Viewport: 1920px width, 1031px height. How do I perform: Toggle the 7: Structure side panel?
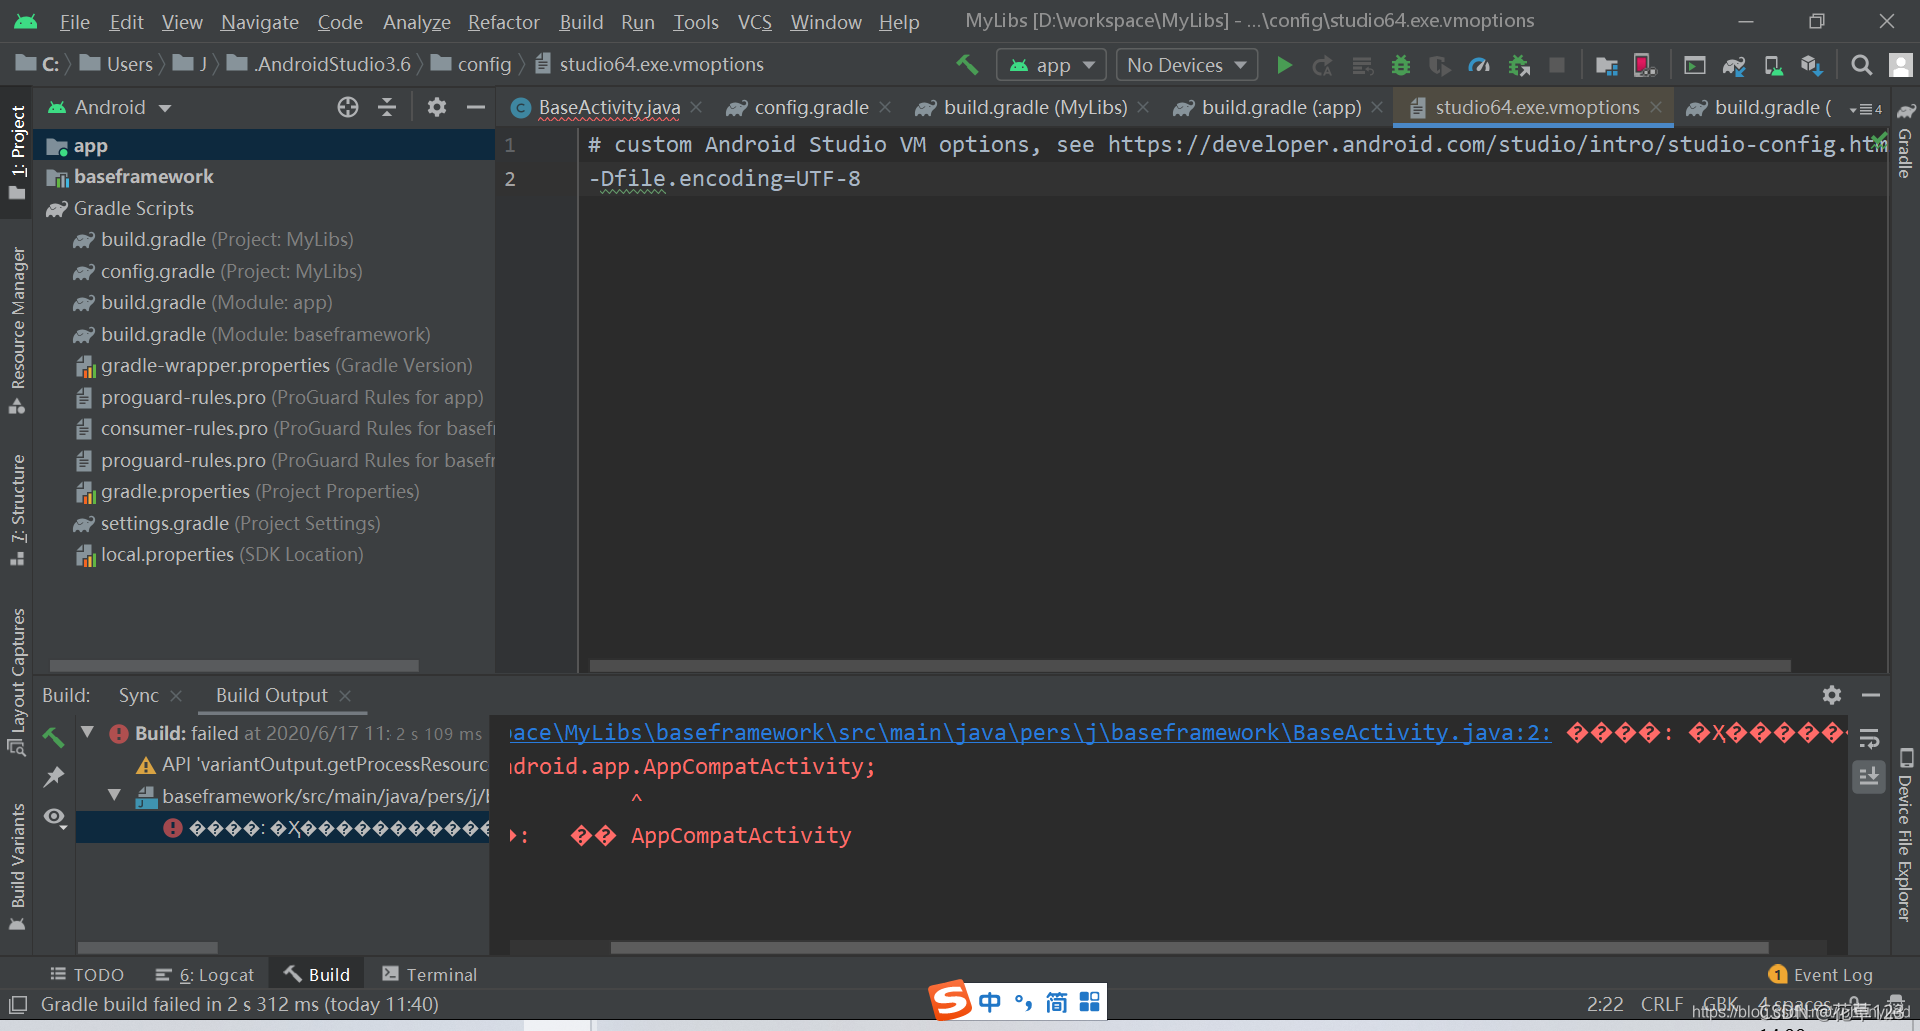[x=17, y=510]
